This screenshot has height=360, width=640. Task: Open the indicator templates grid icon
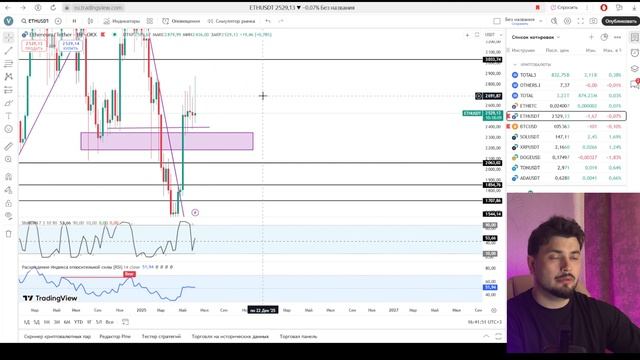coord(150,21)
